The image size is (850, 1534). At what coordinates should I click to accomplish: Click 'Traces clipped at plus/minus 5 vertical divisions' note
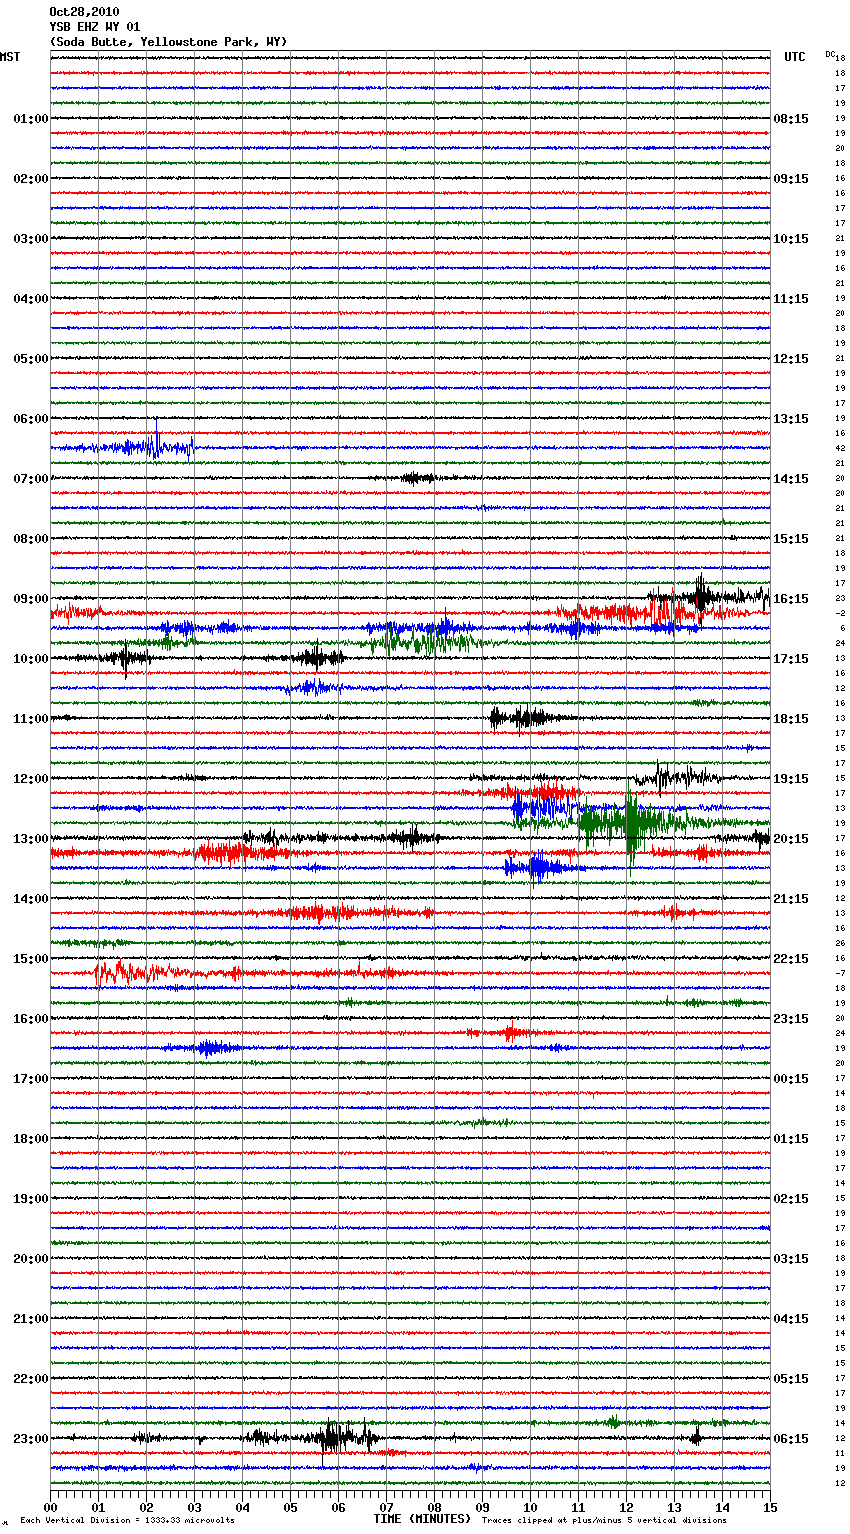pyautogui.click(x=604, y=1521)
